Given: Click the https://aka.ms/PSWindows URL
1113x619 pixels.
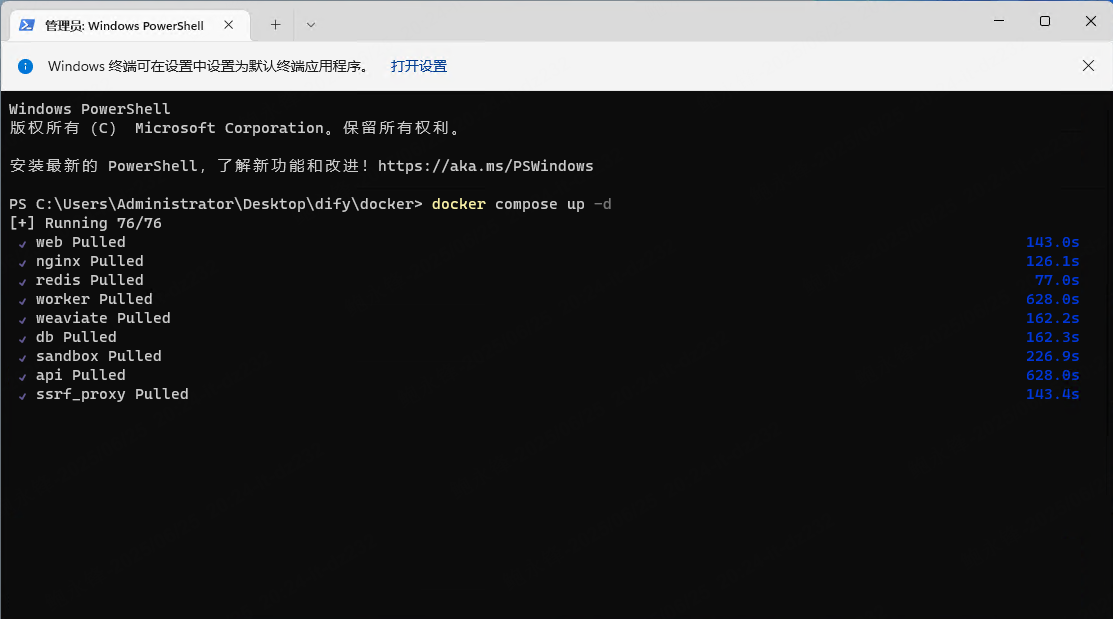Looking at the screenshot, I should (486, 166).
